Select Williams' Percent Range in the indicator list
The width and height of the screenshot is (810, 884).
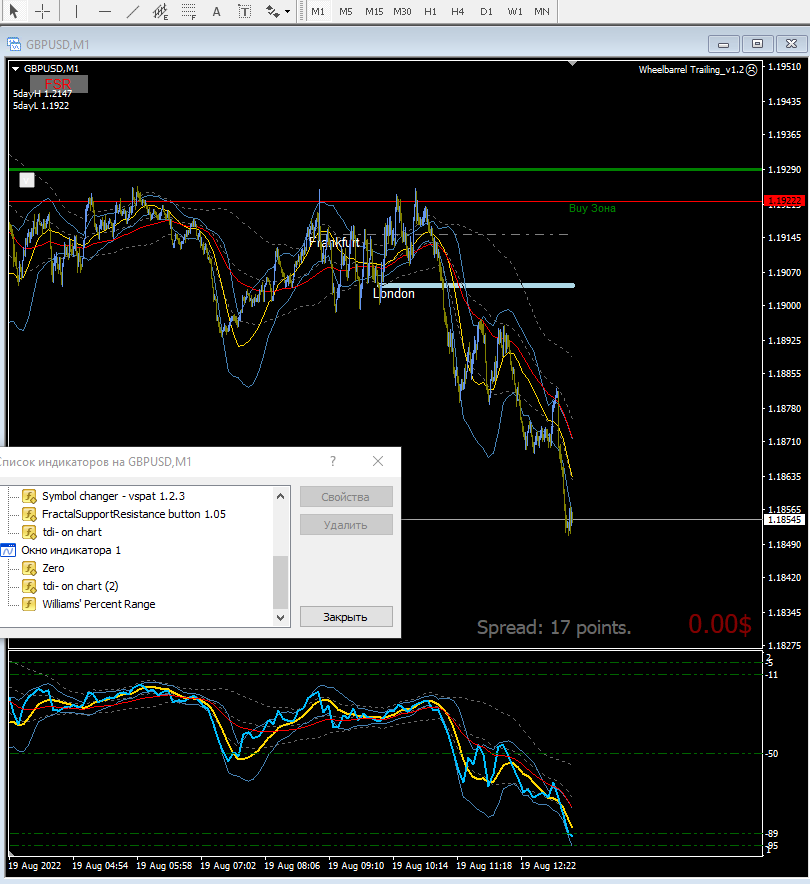pyautogui.click(x=98, y=604)
